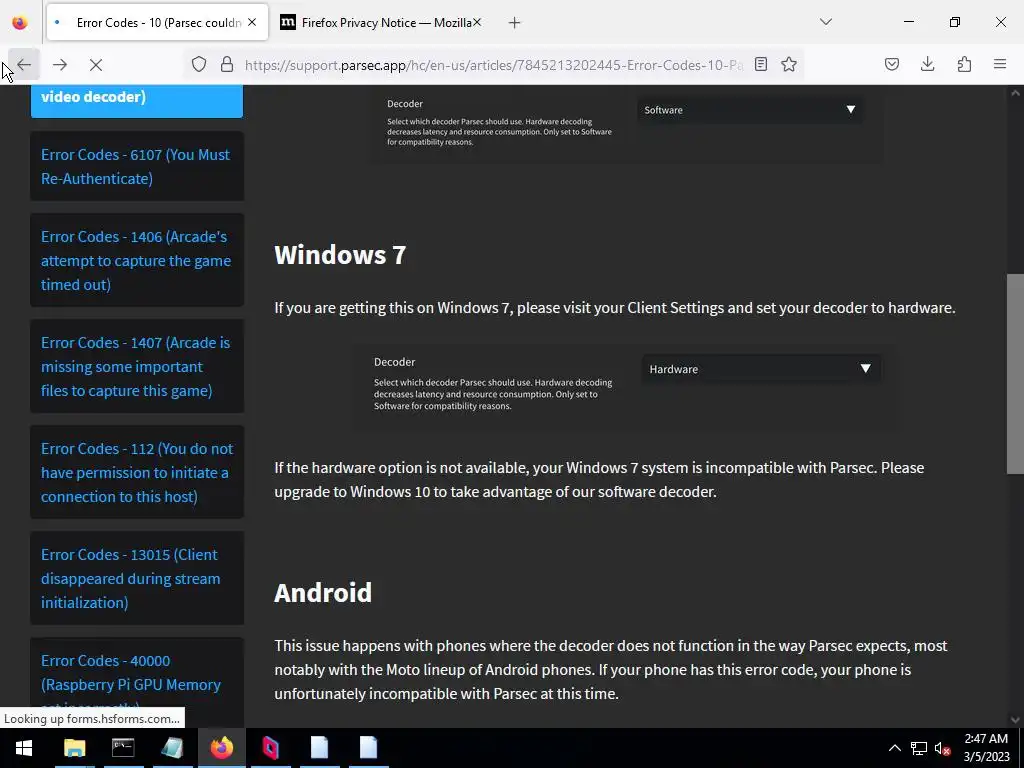Click the Firefox taskbar icon

[x=221, y=748]
